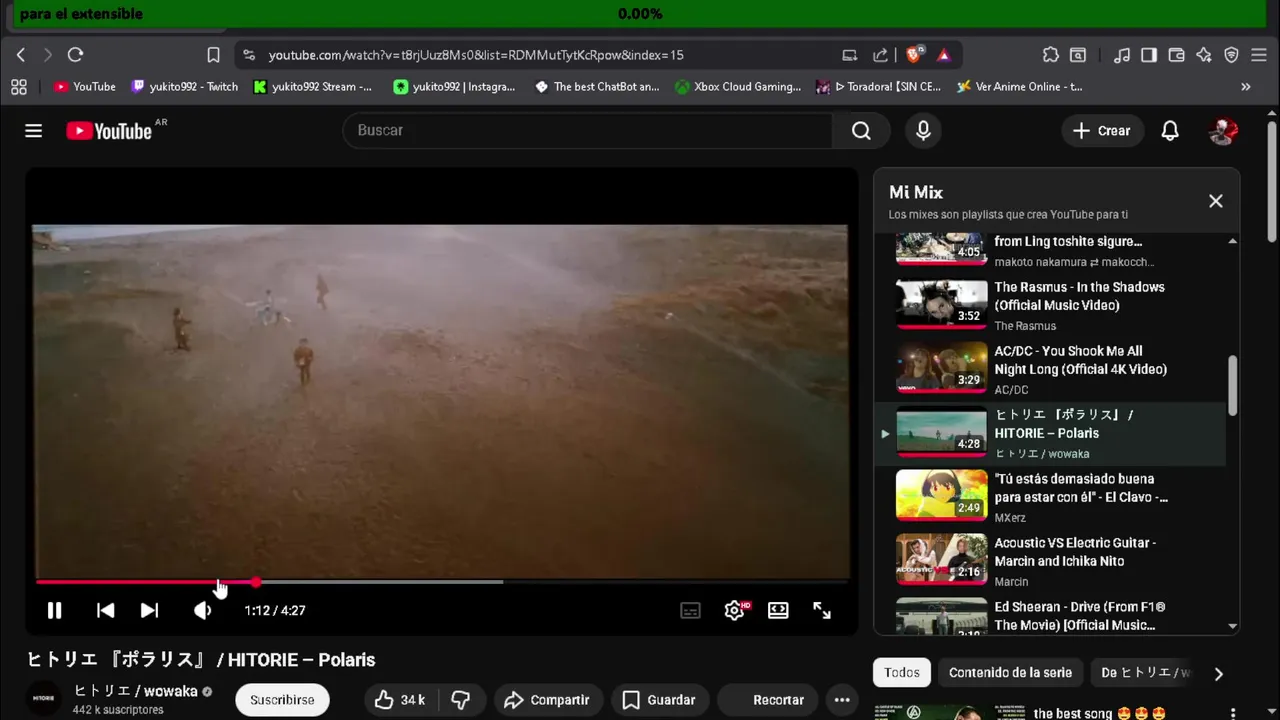Image resolution: width=1280 pixels, height=720 pixels.
Task: Skip to the next video
Action: pos(149,610)
